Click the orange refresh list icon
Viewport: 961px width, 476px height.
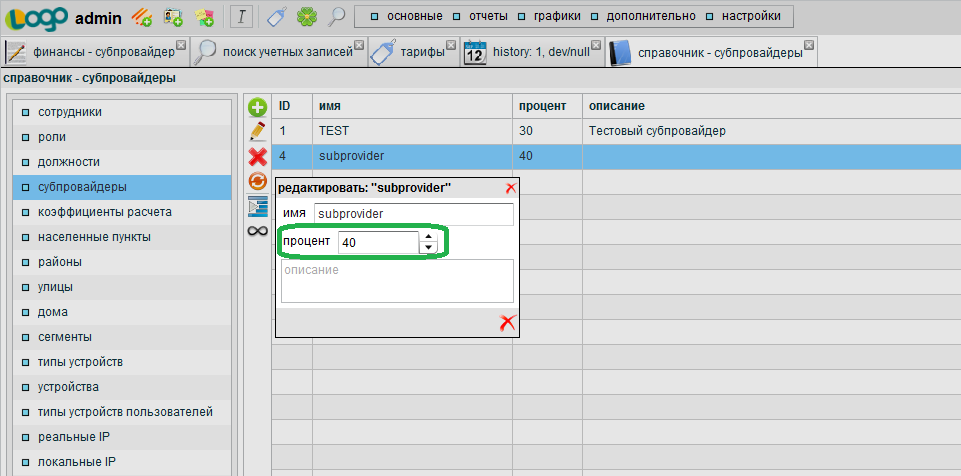(x=257, y=181)
